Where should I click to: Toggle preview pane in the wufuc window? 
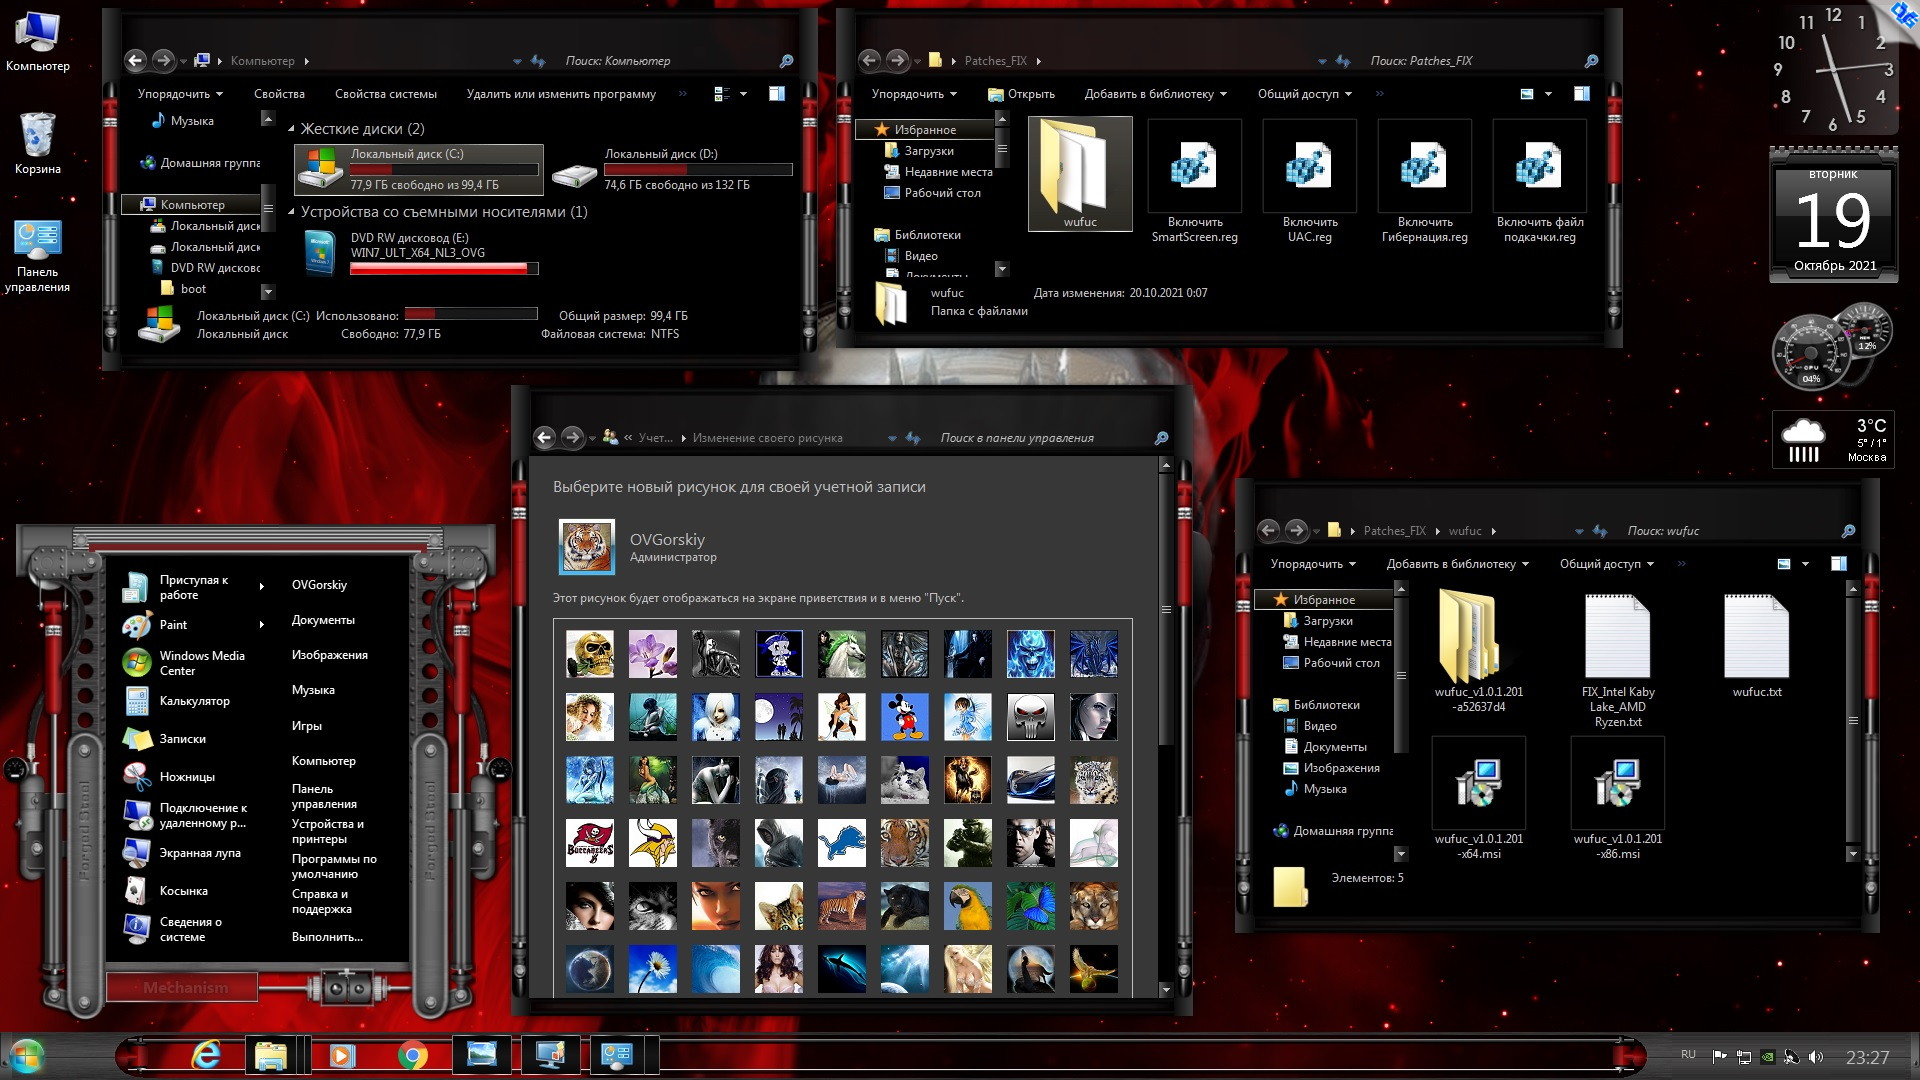pyautogui.click(x=1838, y=564)
